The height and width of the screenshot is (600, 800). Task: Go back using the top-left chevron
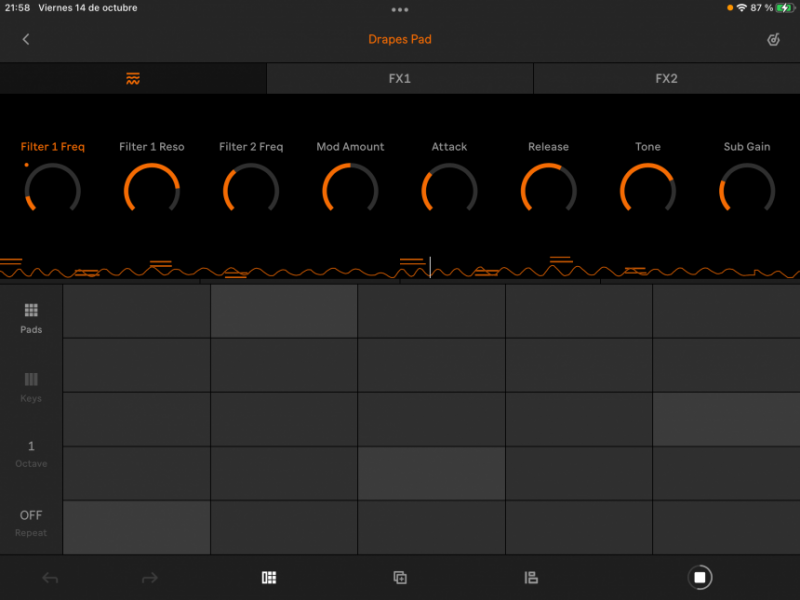click(25, 39)
